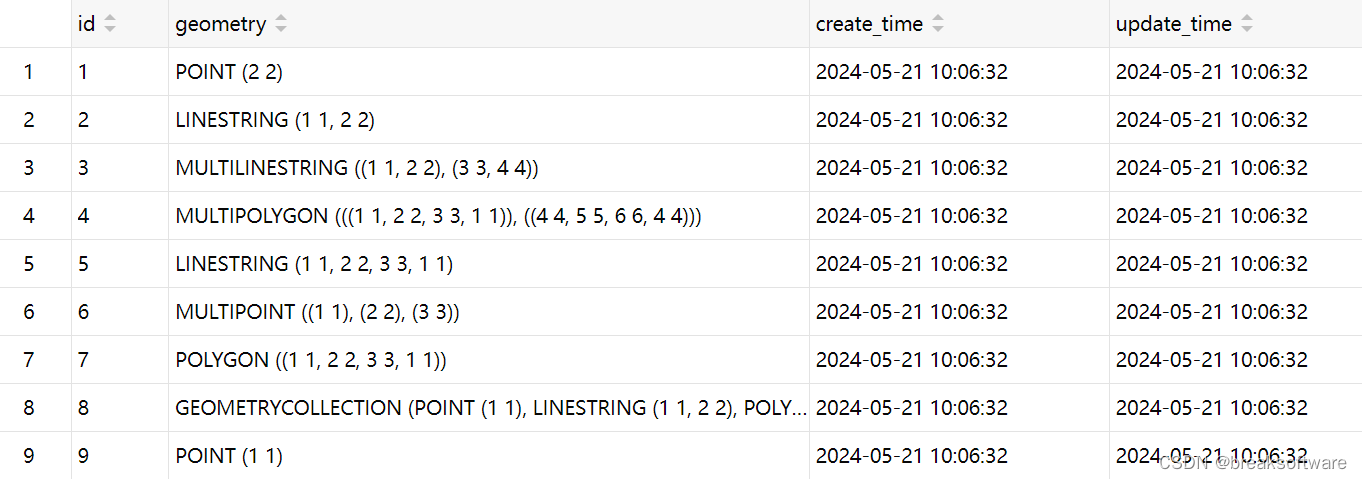Click the POINT (2 2) geometry cell

click(489, 72)
